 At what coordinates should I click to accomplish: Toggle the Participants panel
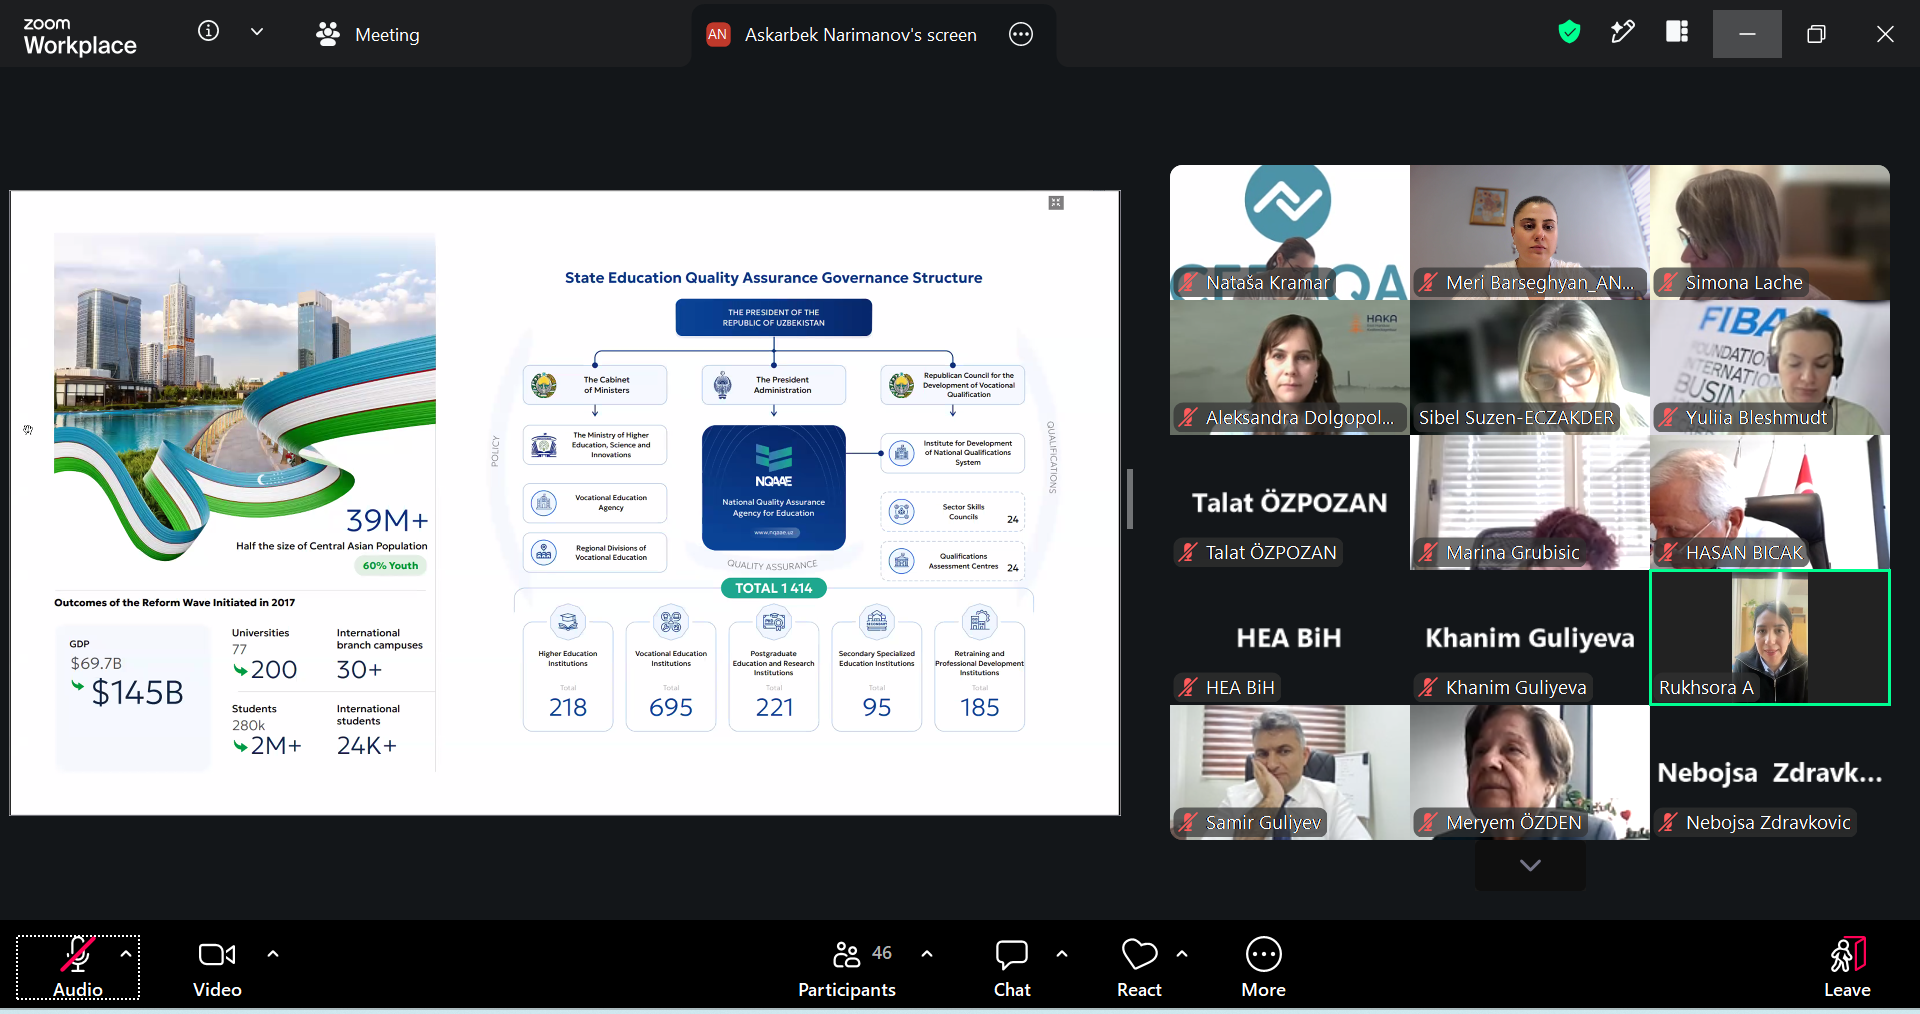847,967
